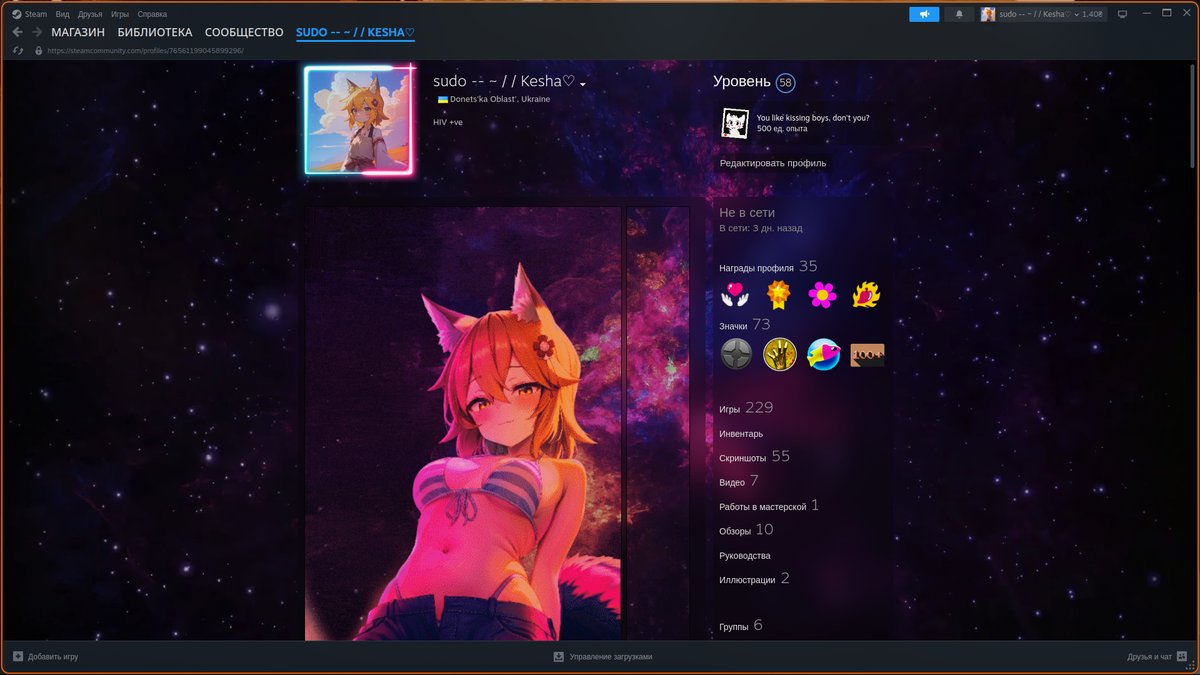
Task: Open Скриншоты 55 link
Action: pos(754,457)
